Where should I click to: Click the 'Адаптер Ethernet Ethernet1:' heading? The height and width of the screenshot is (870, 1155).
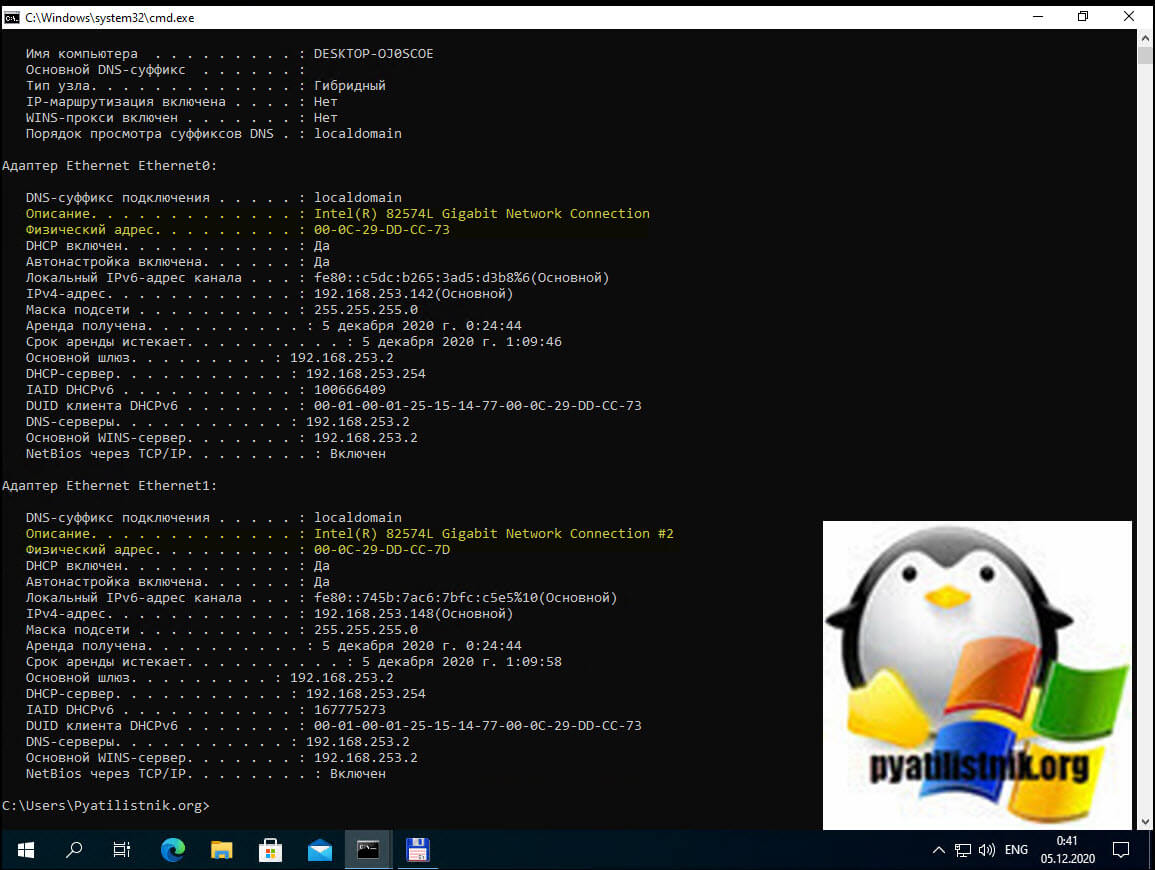[x=110, y=486]
